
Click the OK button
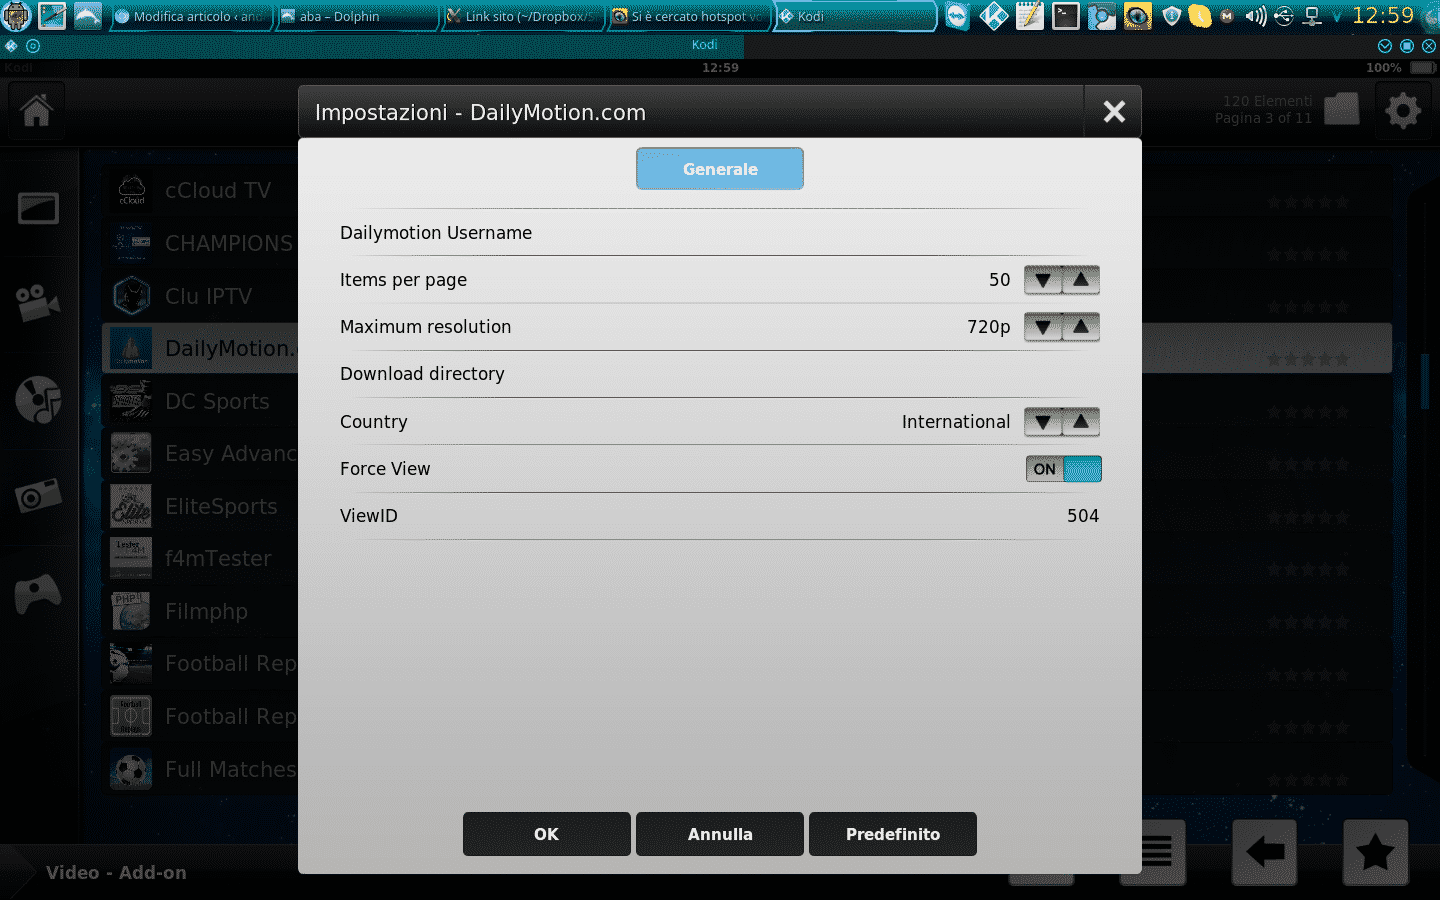point(546,834)
